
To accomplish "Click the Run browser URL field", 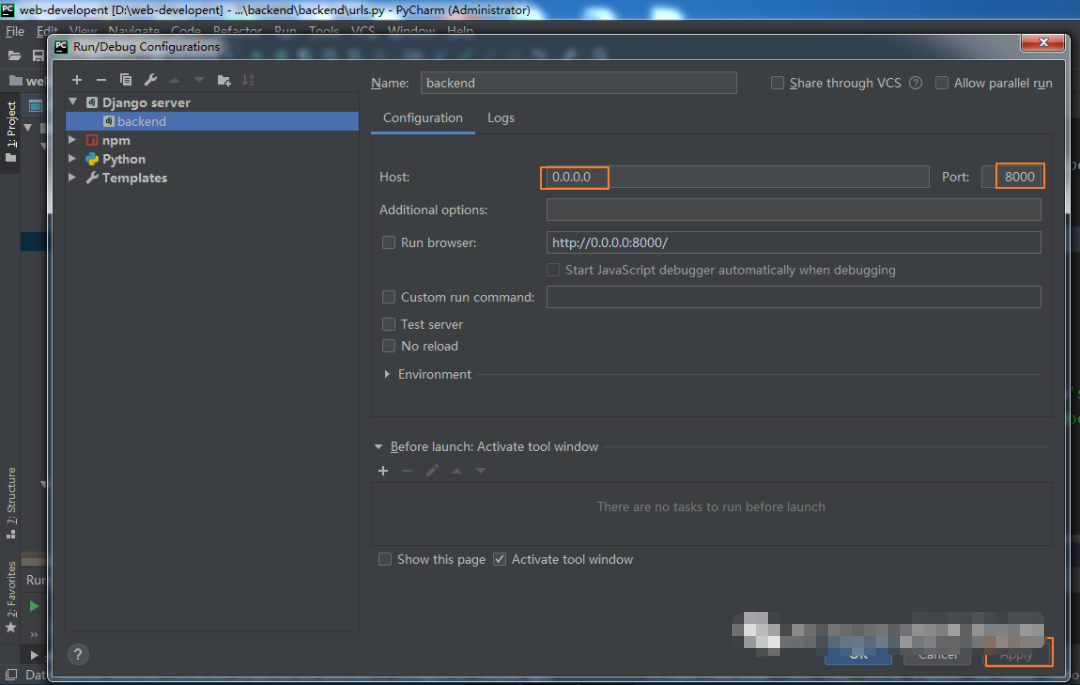I will (793, 242).
